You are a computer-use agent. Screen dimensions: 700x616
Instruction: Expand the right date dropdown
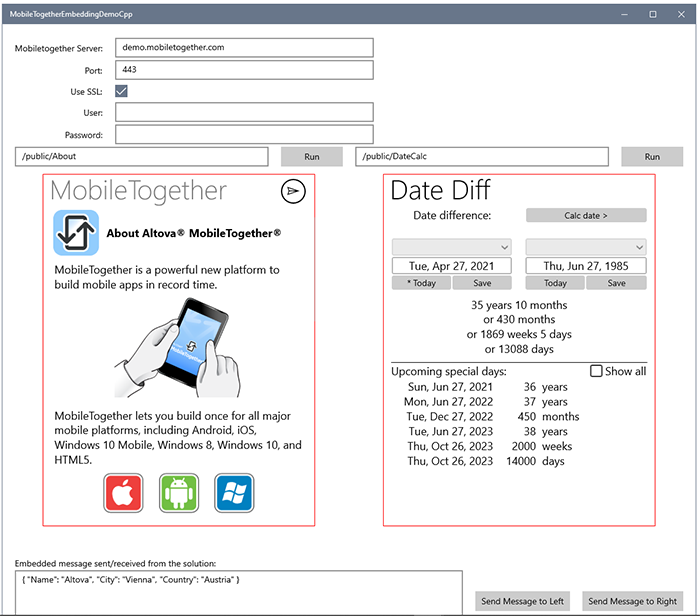pyautogui.click(x=585, y=246)
